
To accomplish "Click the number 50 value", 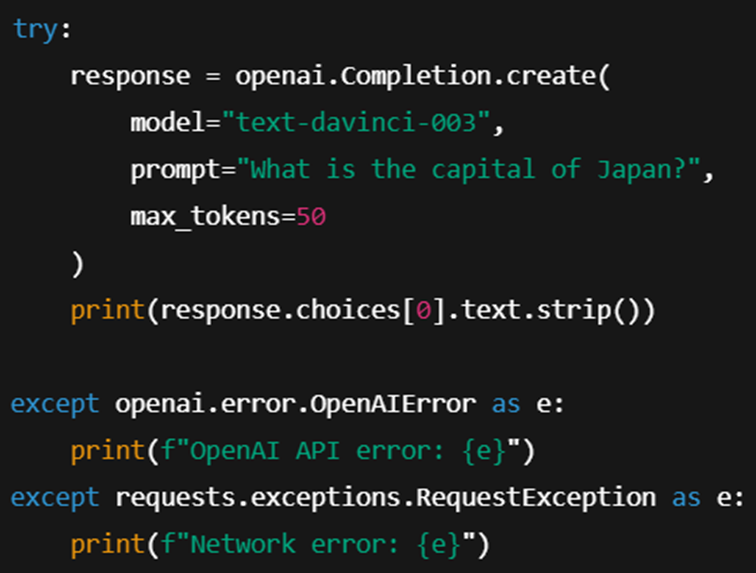I will tap(311, 217).
